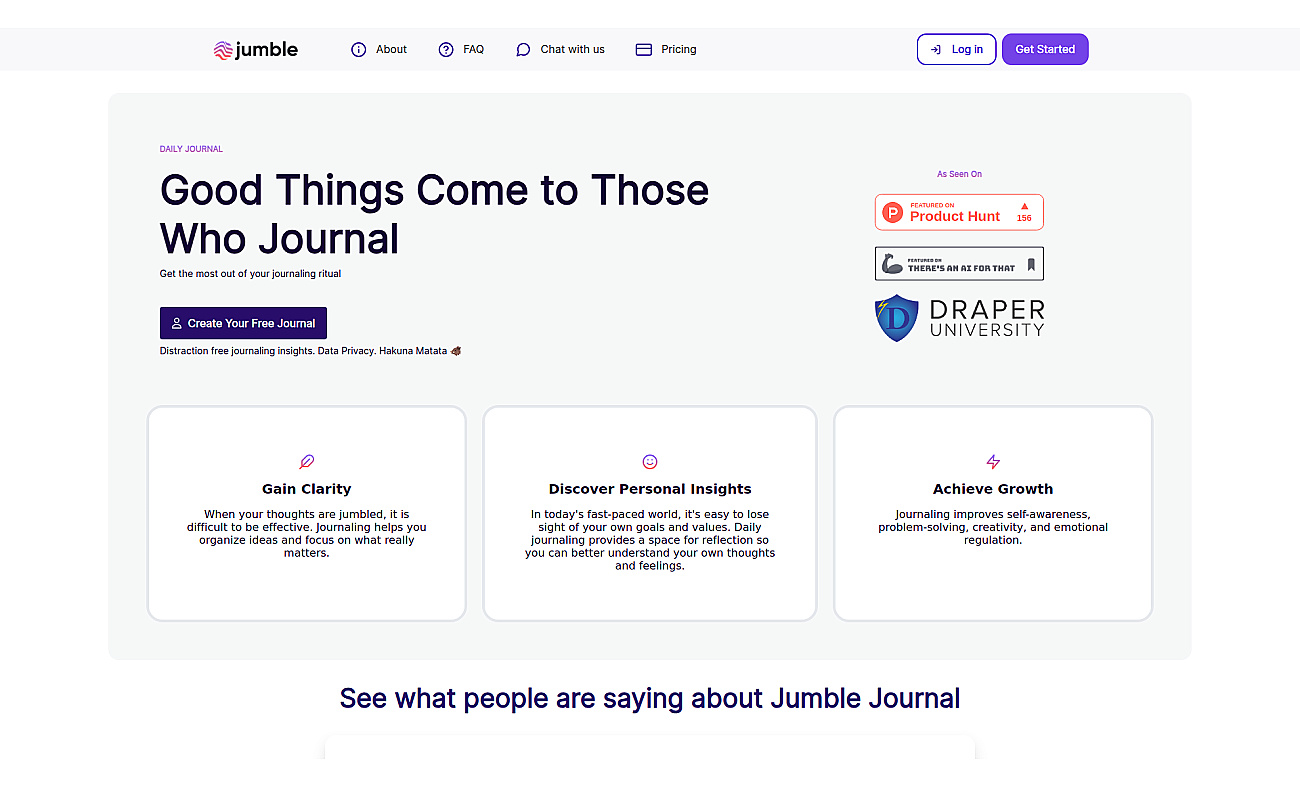Screen dimensions: 1300x788
Task: Click the Discover Personal Insights heading
Action: (x=650, y=489)
